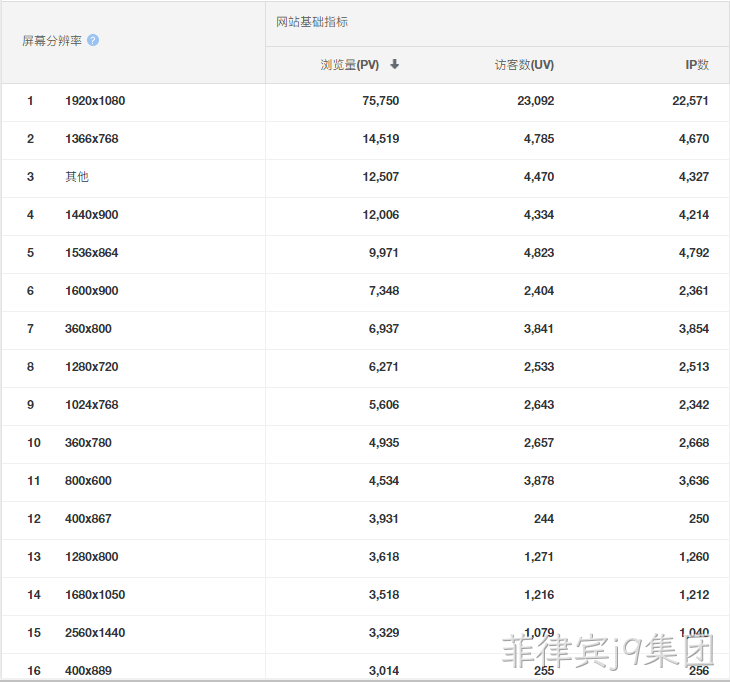Click the help icon next to 屏幕分辨率

tap(93, 41)
